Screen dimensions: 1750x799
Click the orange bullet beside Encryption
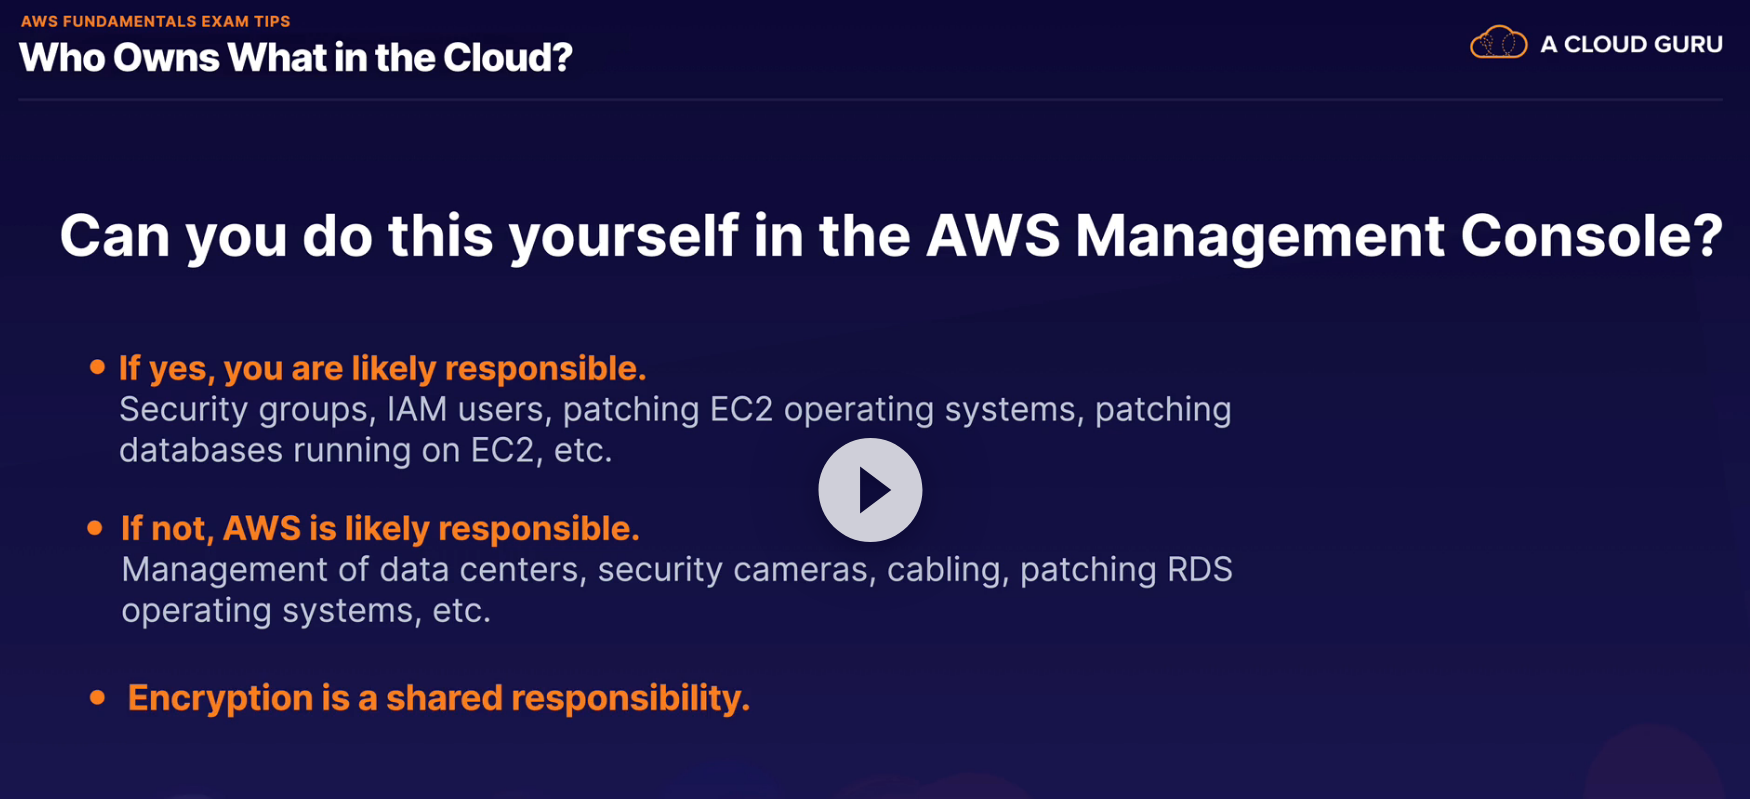click(97, 697)
